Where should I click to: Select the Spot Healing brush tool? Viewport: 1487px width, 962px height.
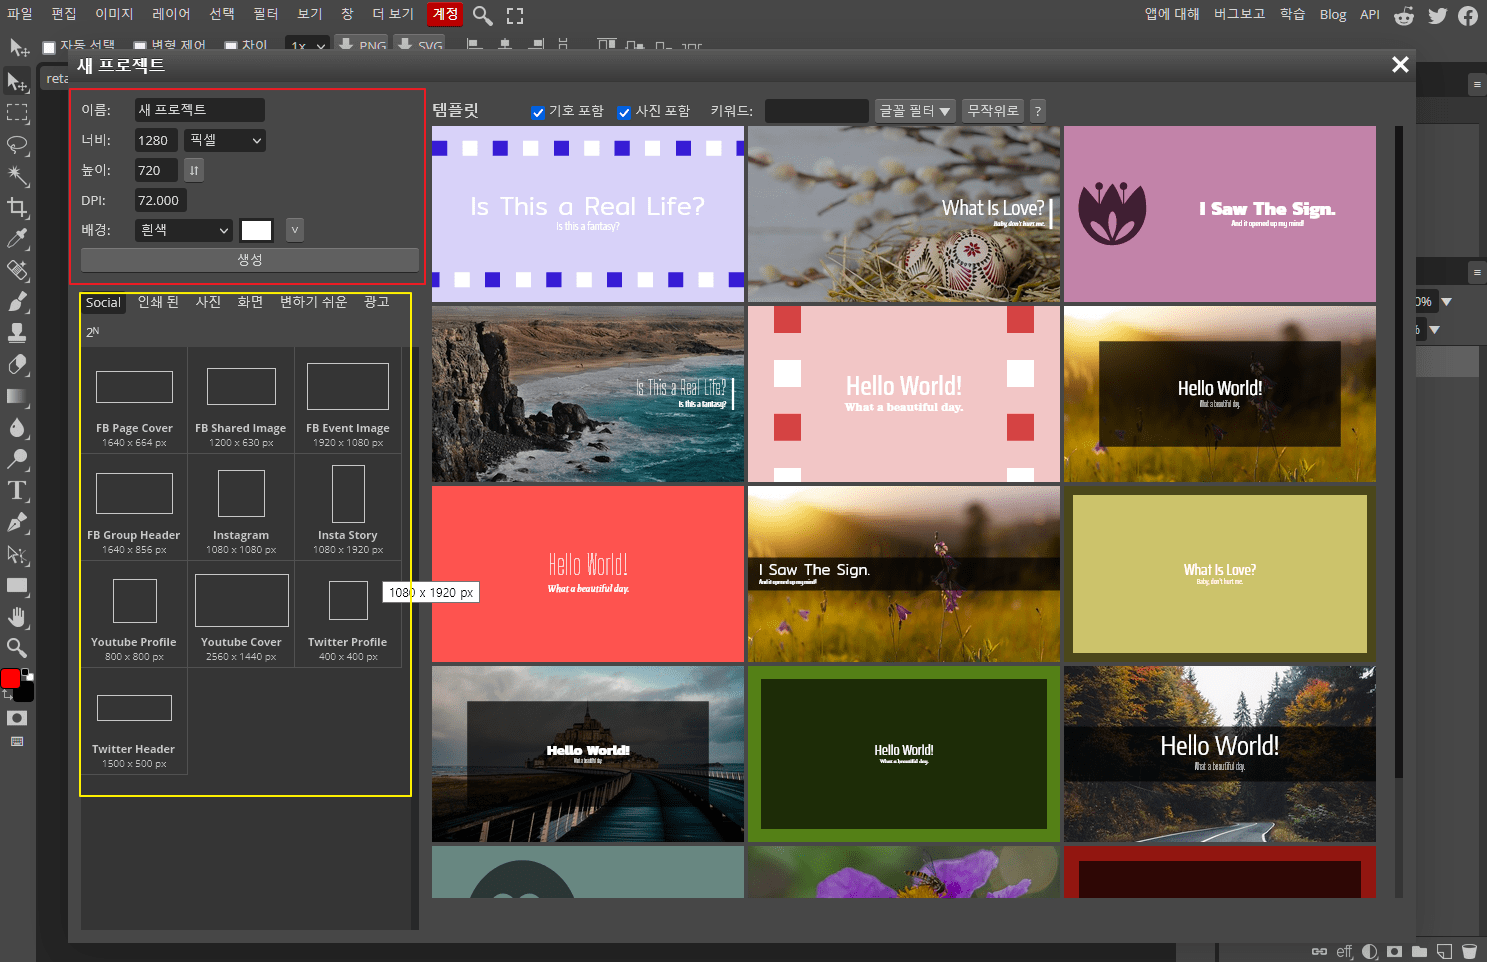tap(17, 270)
